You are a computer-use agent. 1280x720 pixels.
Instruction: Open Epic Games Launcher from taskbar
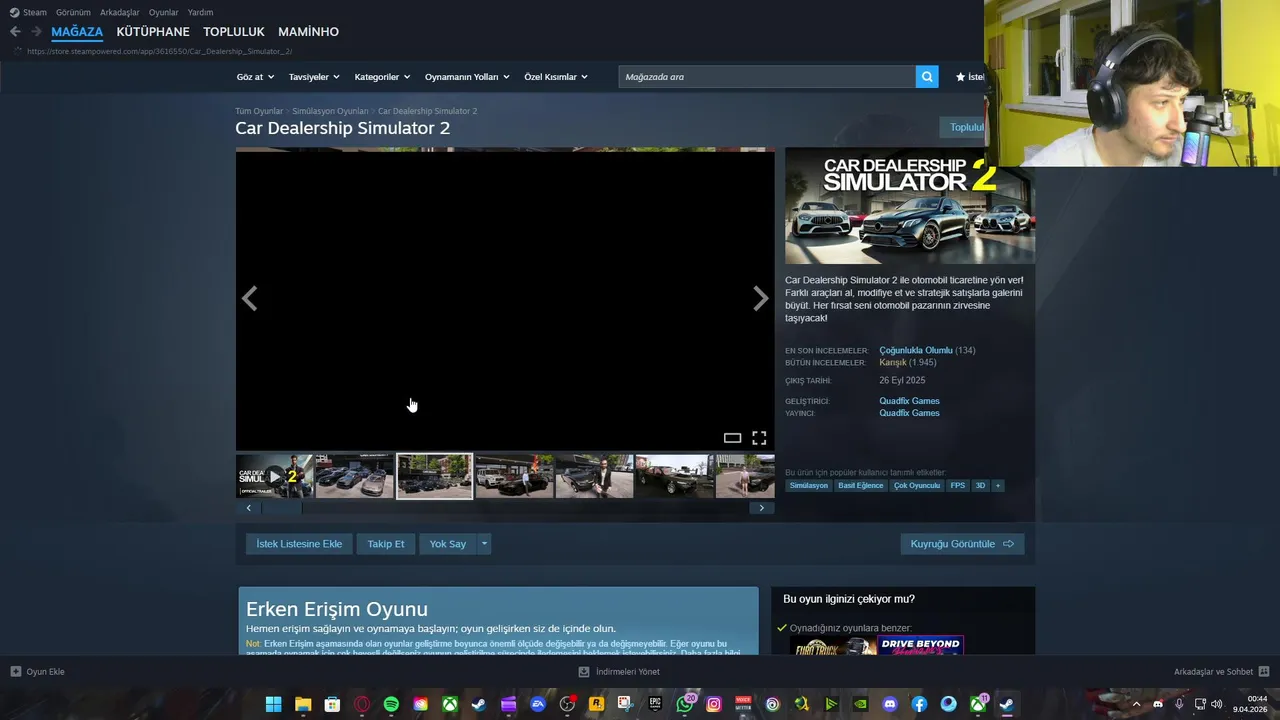coord(655,704)
